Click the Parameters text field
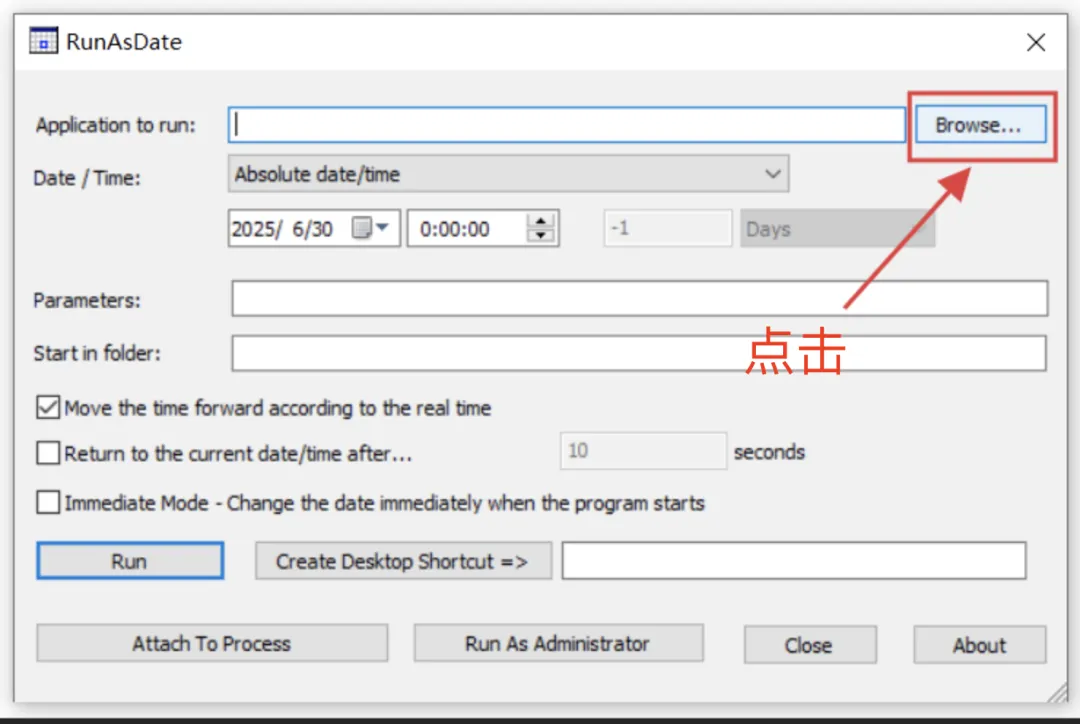Image resolution: width=1080 pixels, height=724 pixels. pyautogui.click(x=639, y=298)
